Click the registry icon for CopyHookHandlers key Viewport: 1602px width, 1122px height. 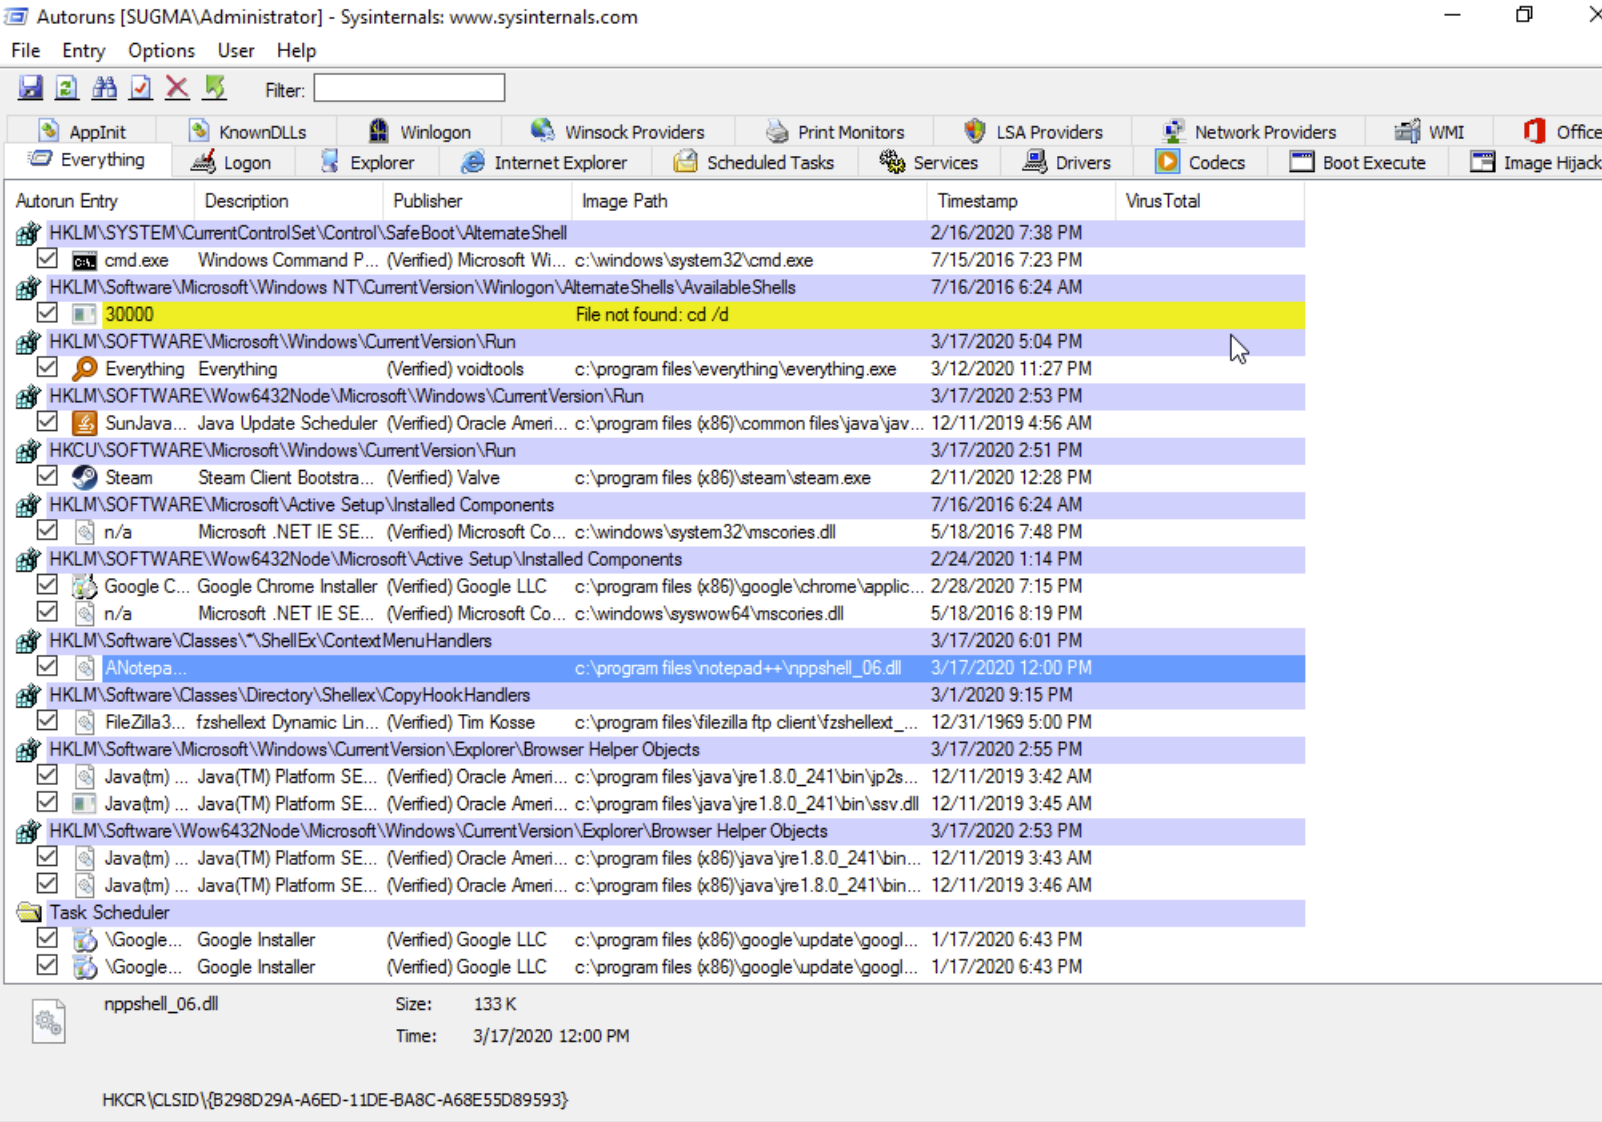[x=28, y=695]
